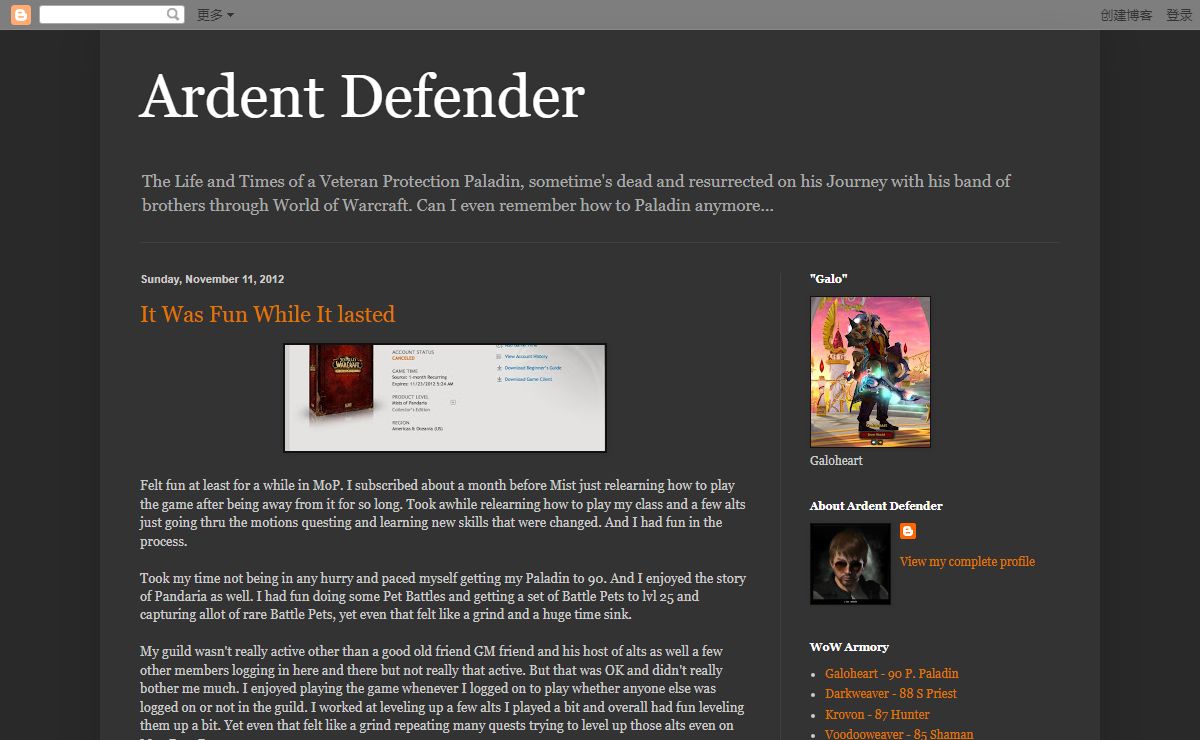
Task: Click the Galoheart character portrait image
Action: click(x=870, y=372)
